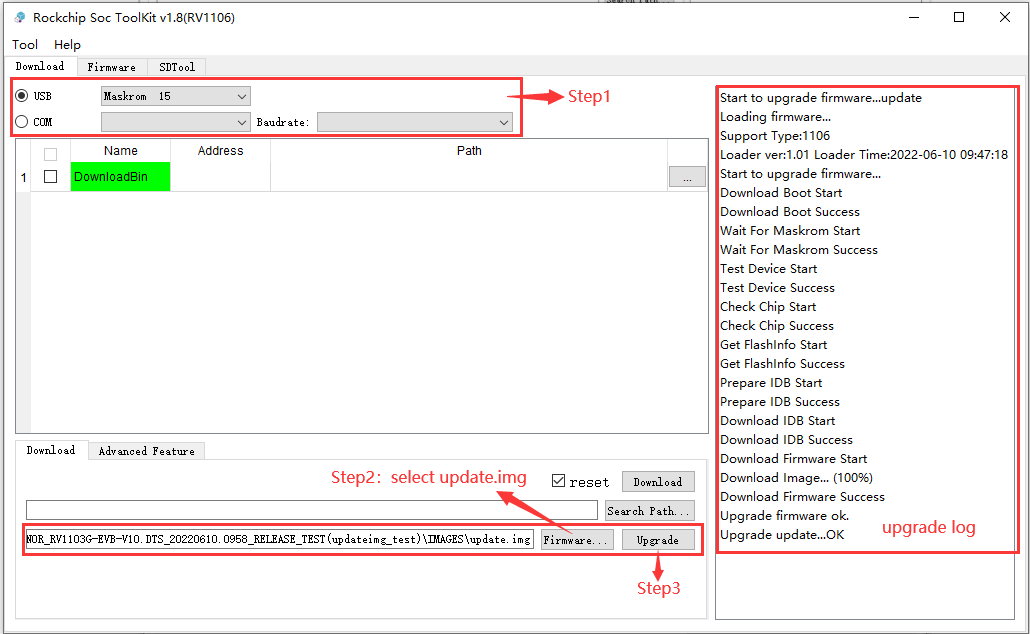Click the Rockchip app icon in title bar
The width and height of the screenshot is (1030, 634).
(x=19, y=17)
